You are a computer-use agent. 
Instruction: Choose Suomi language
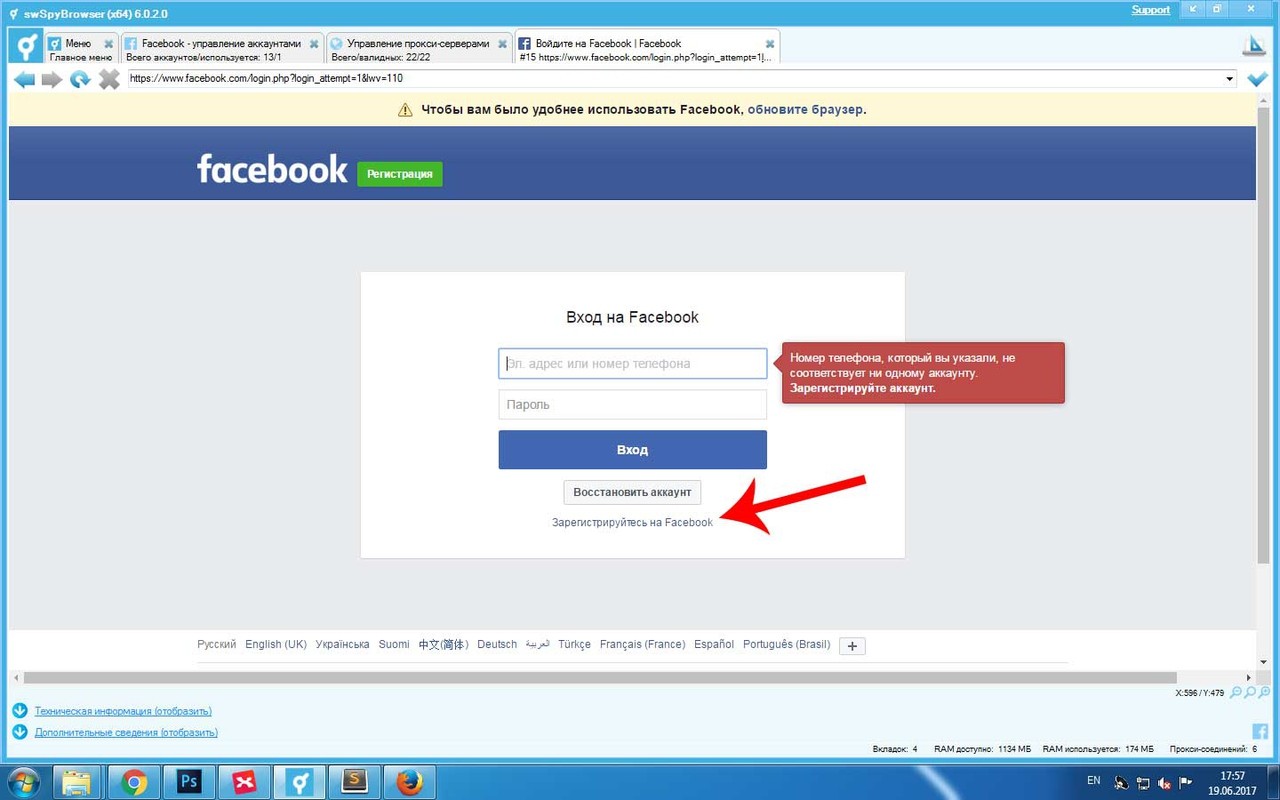tap(394, 645)
